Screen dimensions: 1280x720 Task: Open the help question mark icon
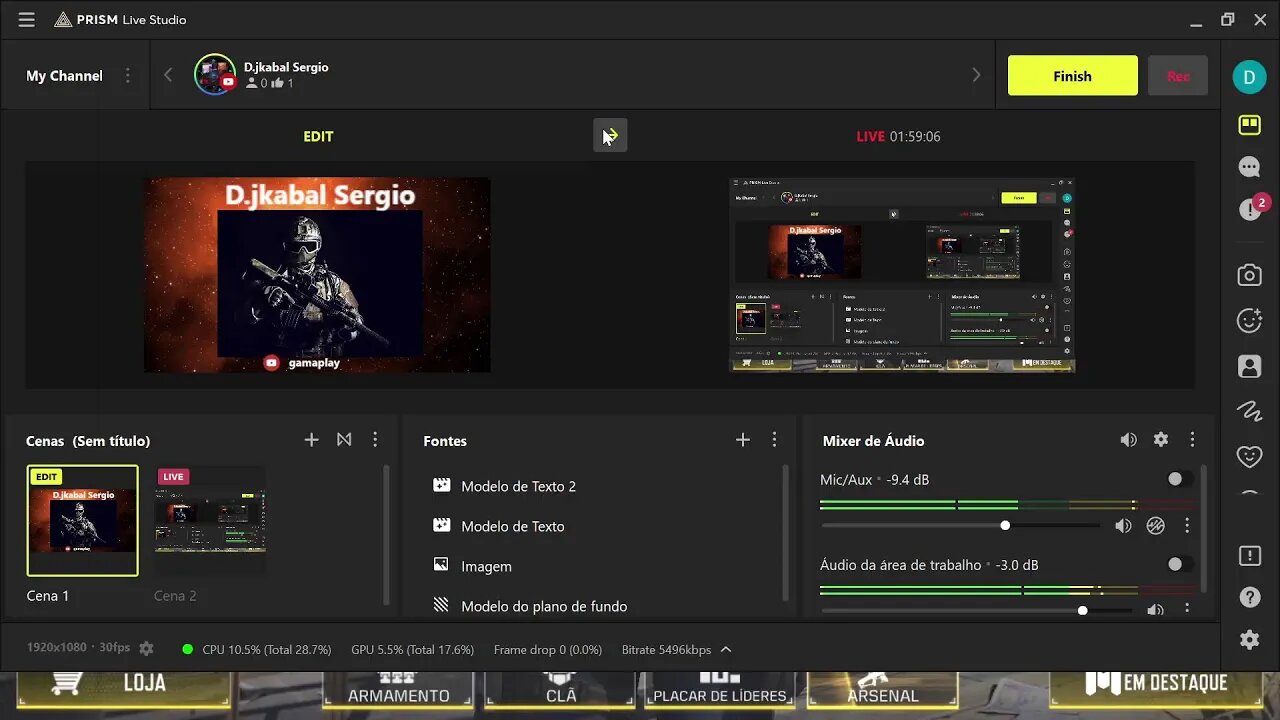click(x=1249, y=597)
